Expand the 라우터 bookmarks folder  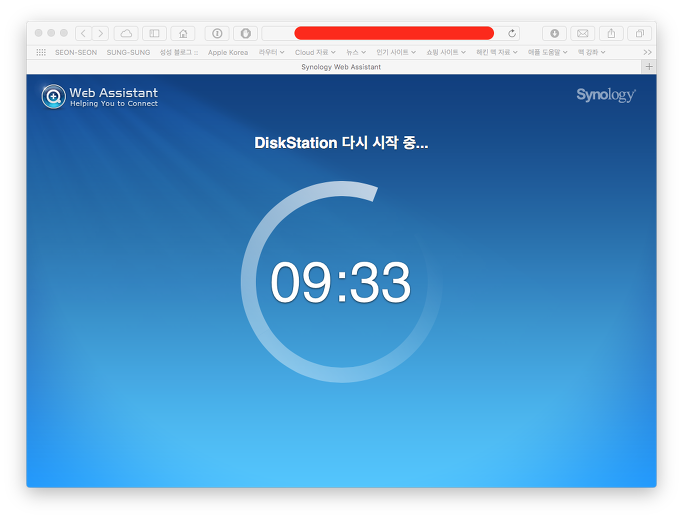tap(271, 52)
